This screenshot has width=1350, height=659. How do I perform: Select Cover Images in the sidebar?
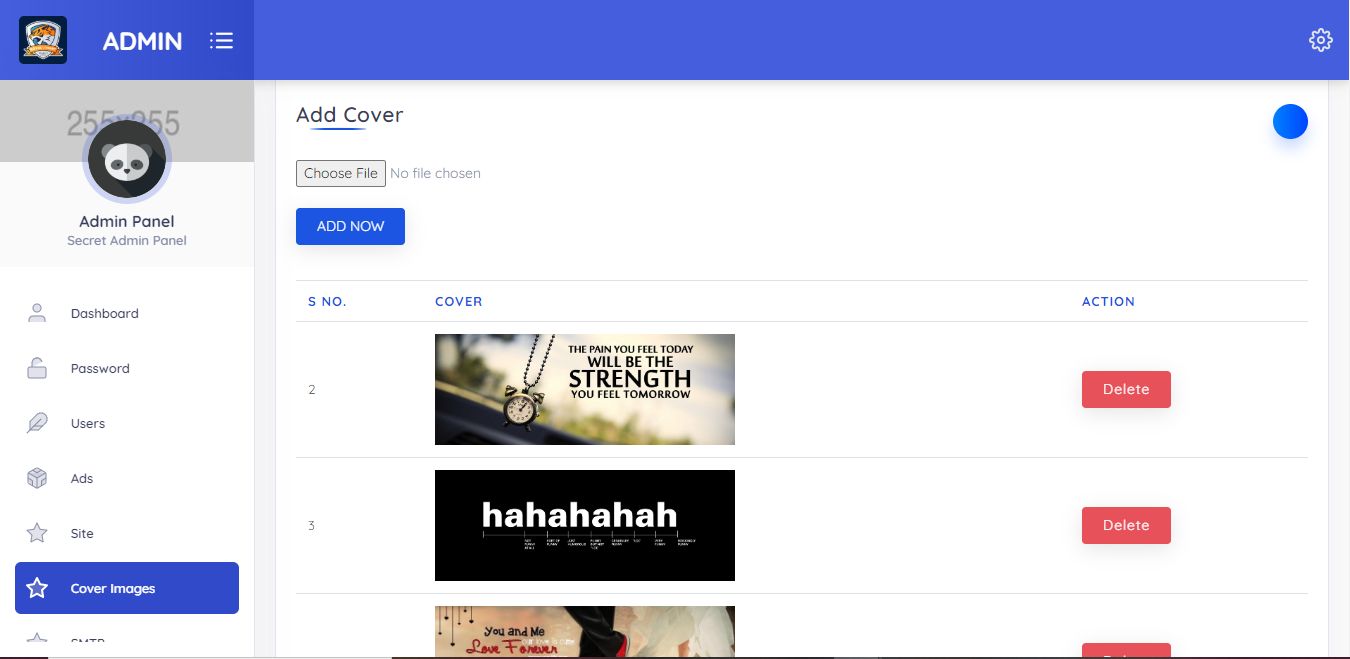[x=127, y=588]
